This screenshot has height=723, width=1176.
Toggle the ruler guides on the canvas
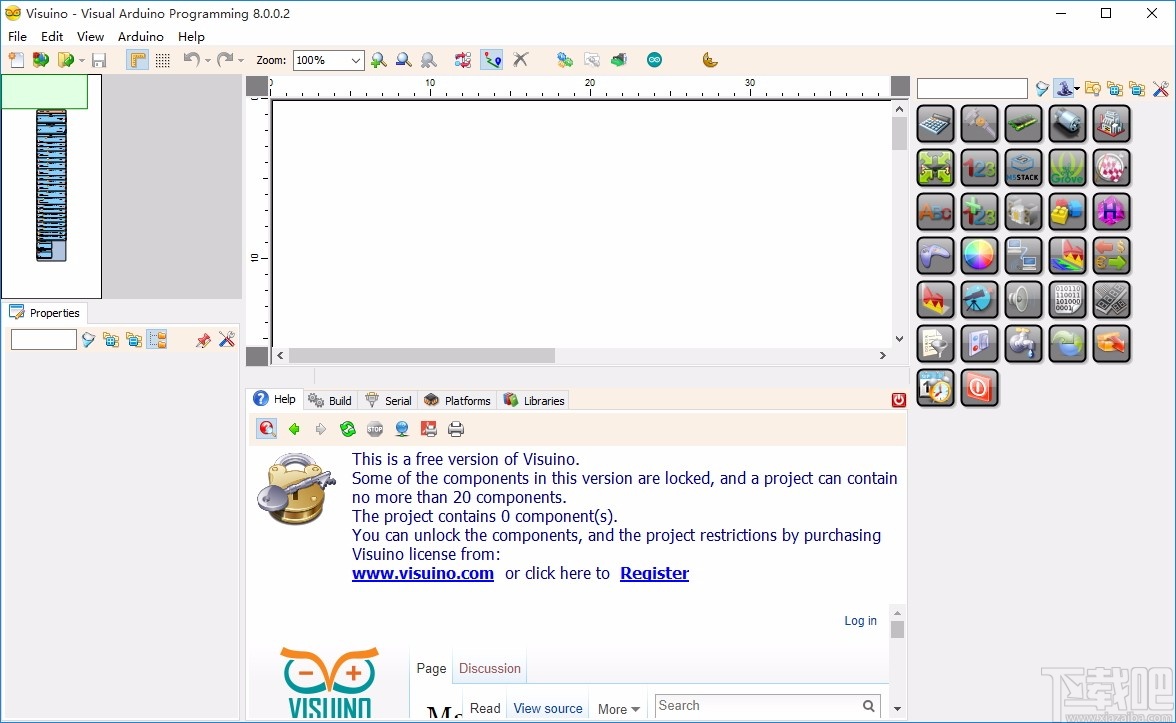[x=136, y=60]
